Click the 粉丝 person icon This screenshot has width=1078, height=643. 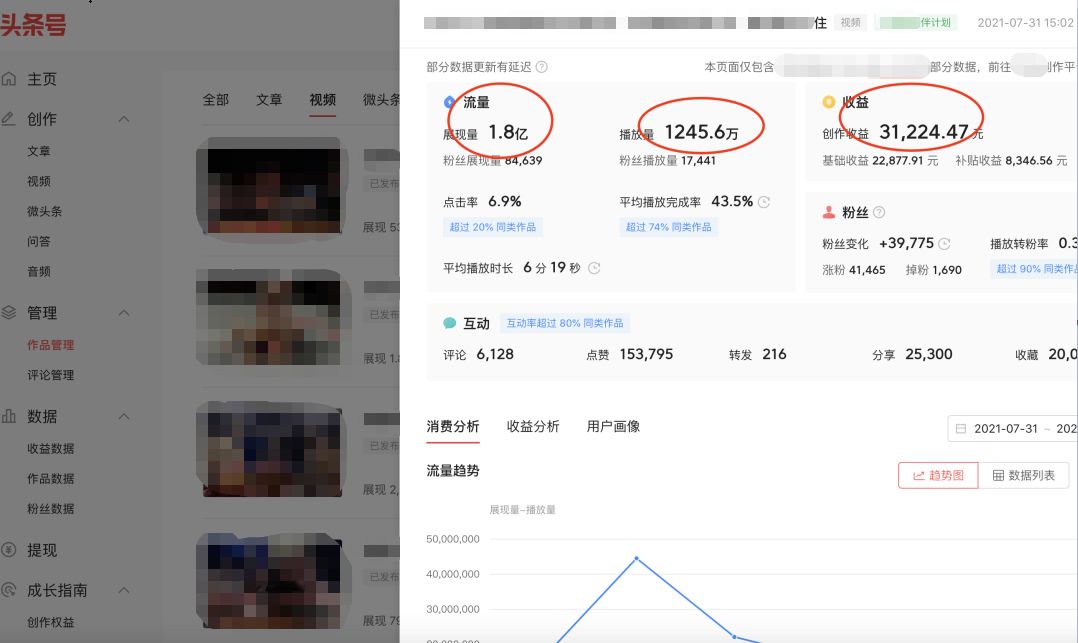pyautogui.click(x=829, y=212)
